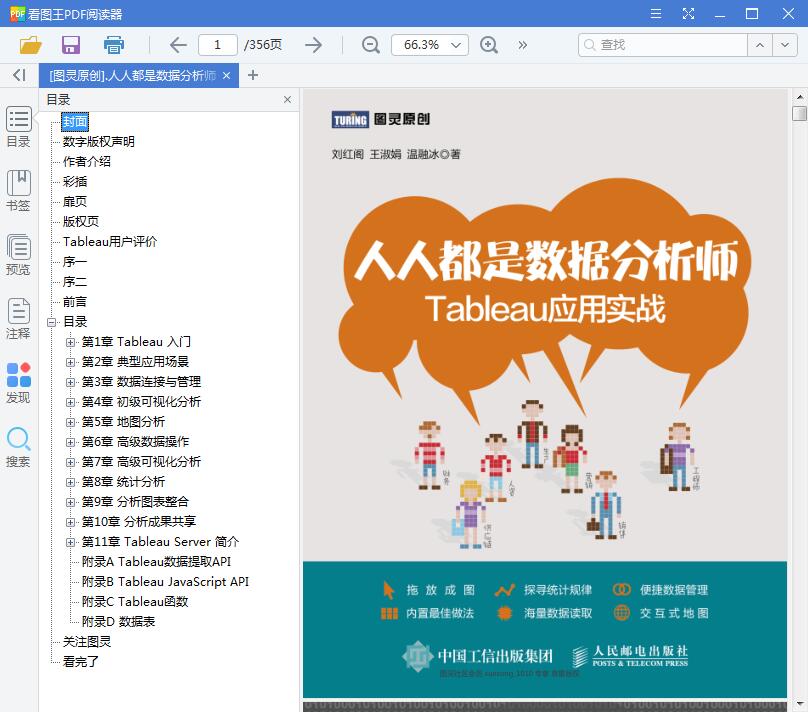Open the 书签 bookmarks panel
Viewport: 808px width, 712px height.
coord(19,191)
